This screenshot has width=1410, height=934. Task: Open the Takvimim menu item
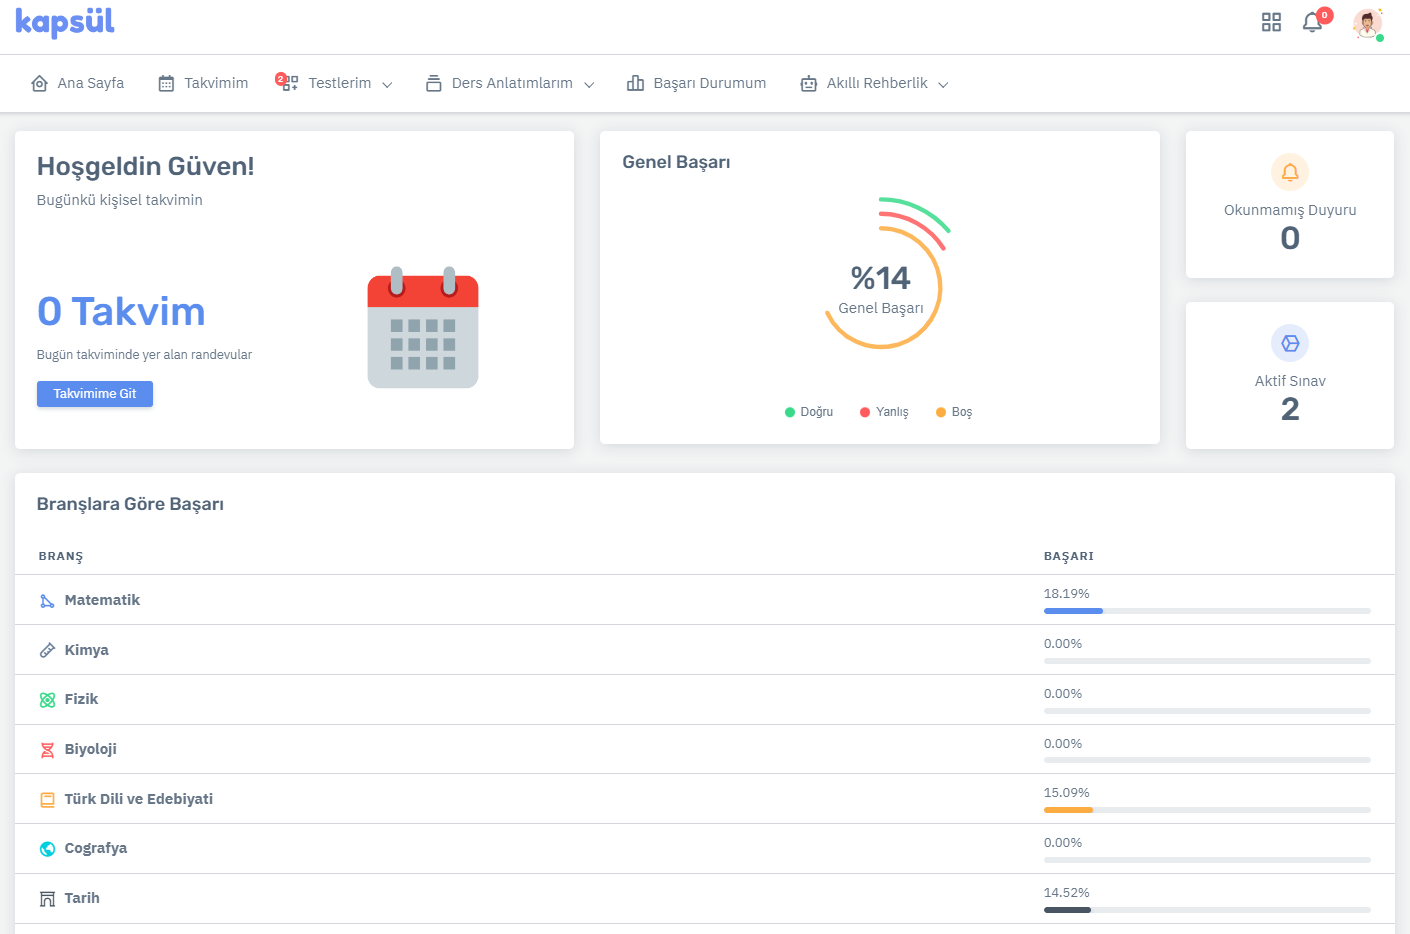(203, 83)
